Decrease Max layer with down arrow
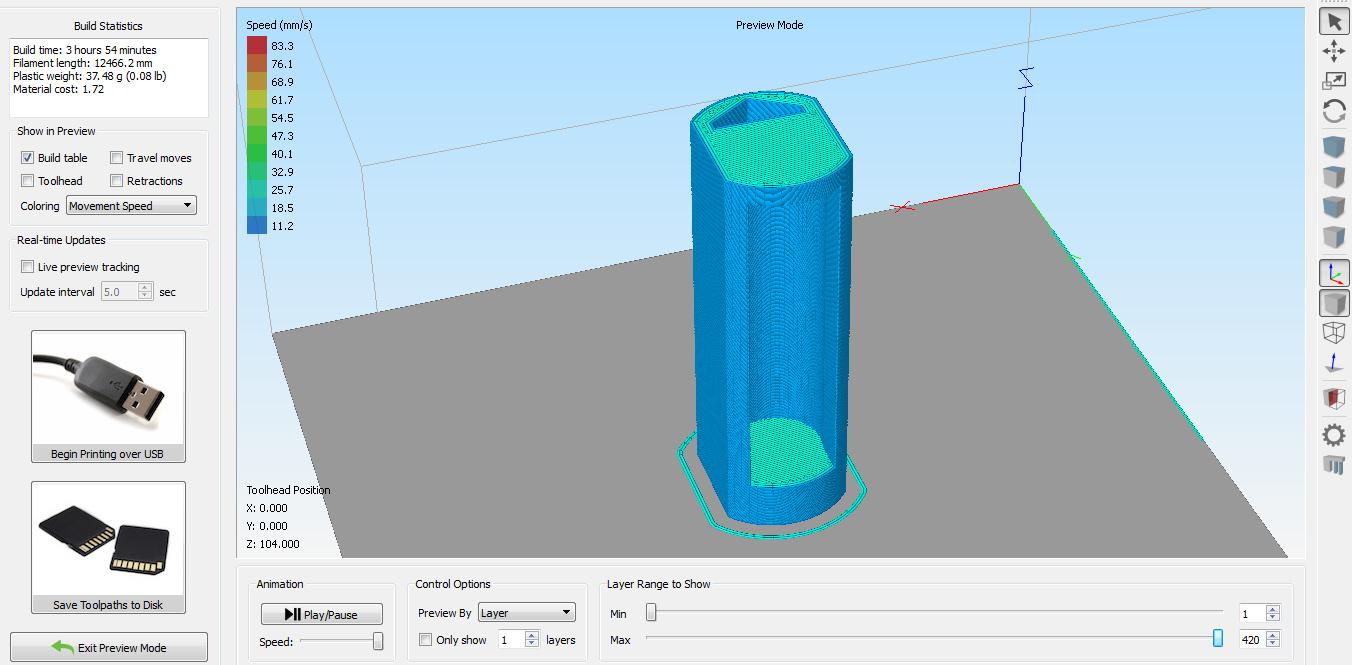 [1273, 645]
